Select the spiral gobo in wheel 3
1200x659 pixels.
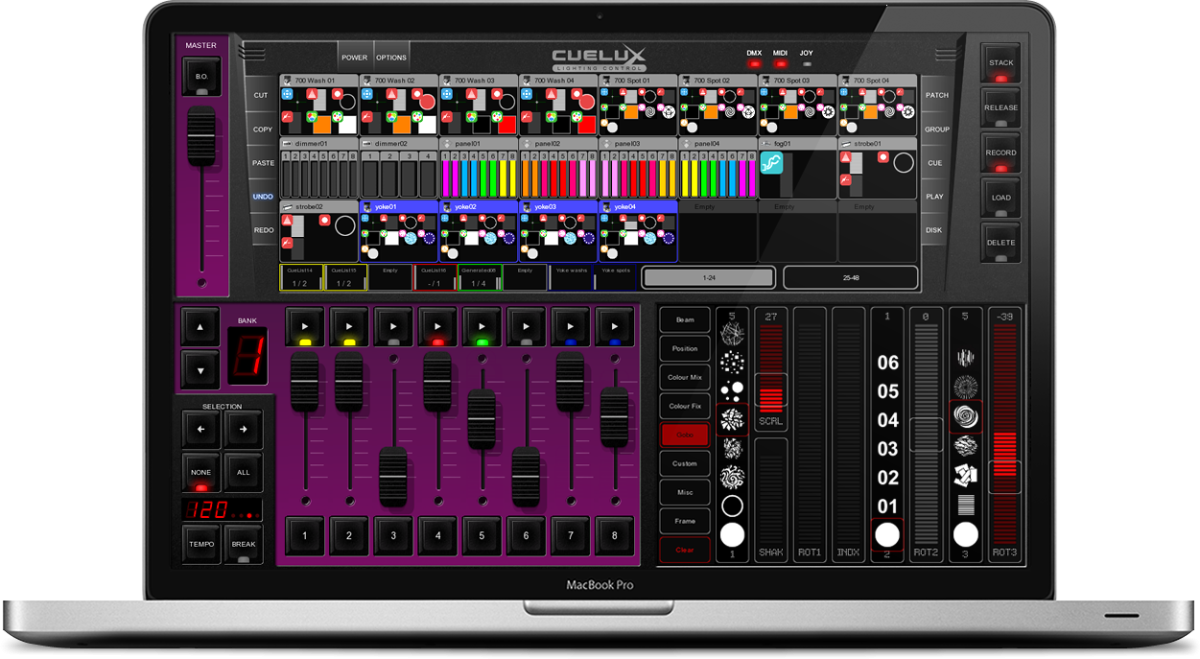coord(965,416)
